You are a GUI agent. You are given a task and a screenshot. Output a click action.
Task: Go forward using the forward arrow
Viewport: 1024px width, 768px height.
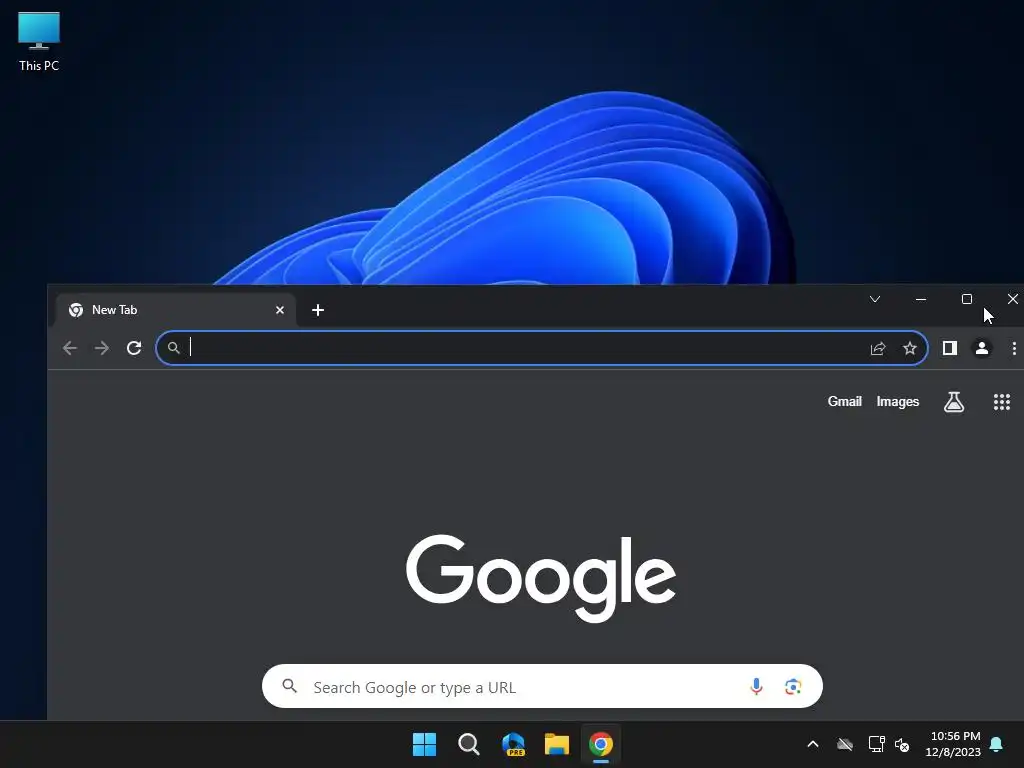click(102, 348)
